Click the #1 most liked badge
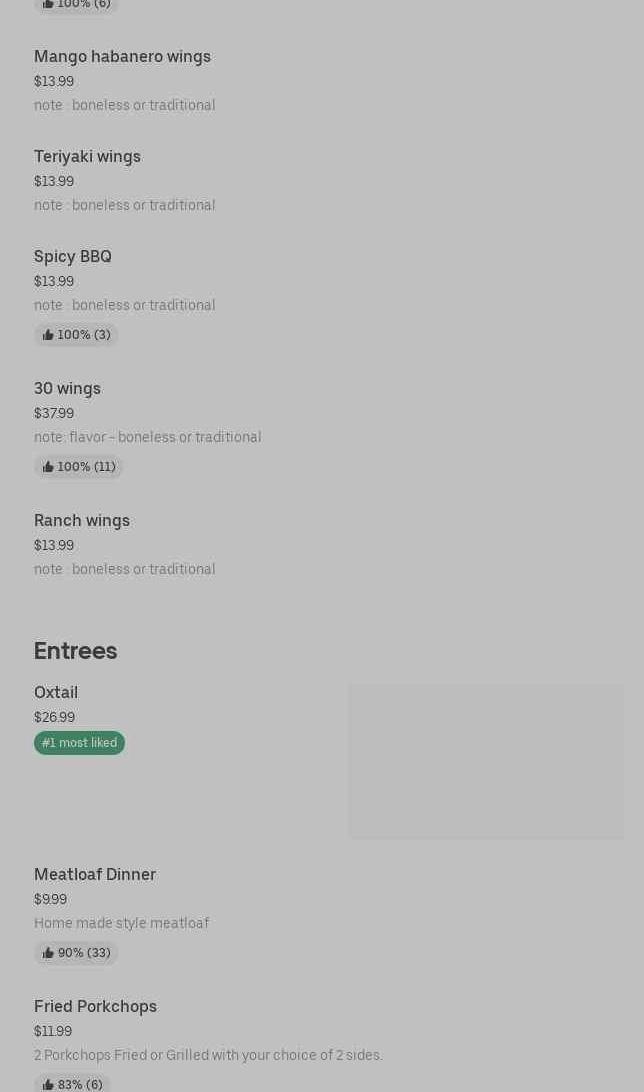 pyautogui.click(x=79, y=743)
